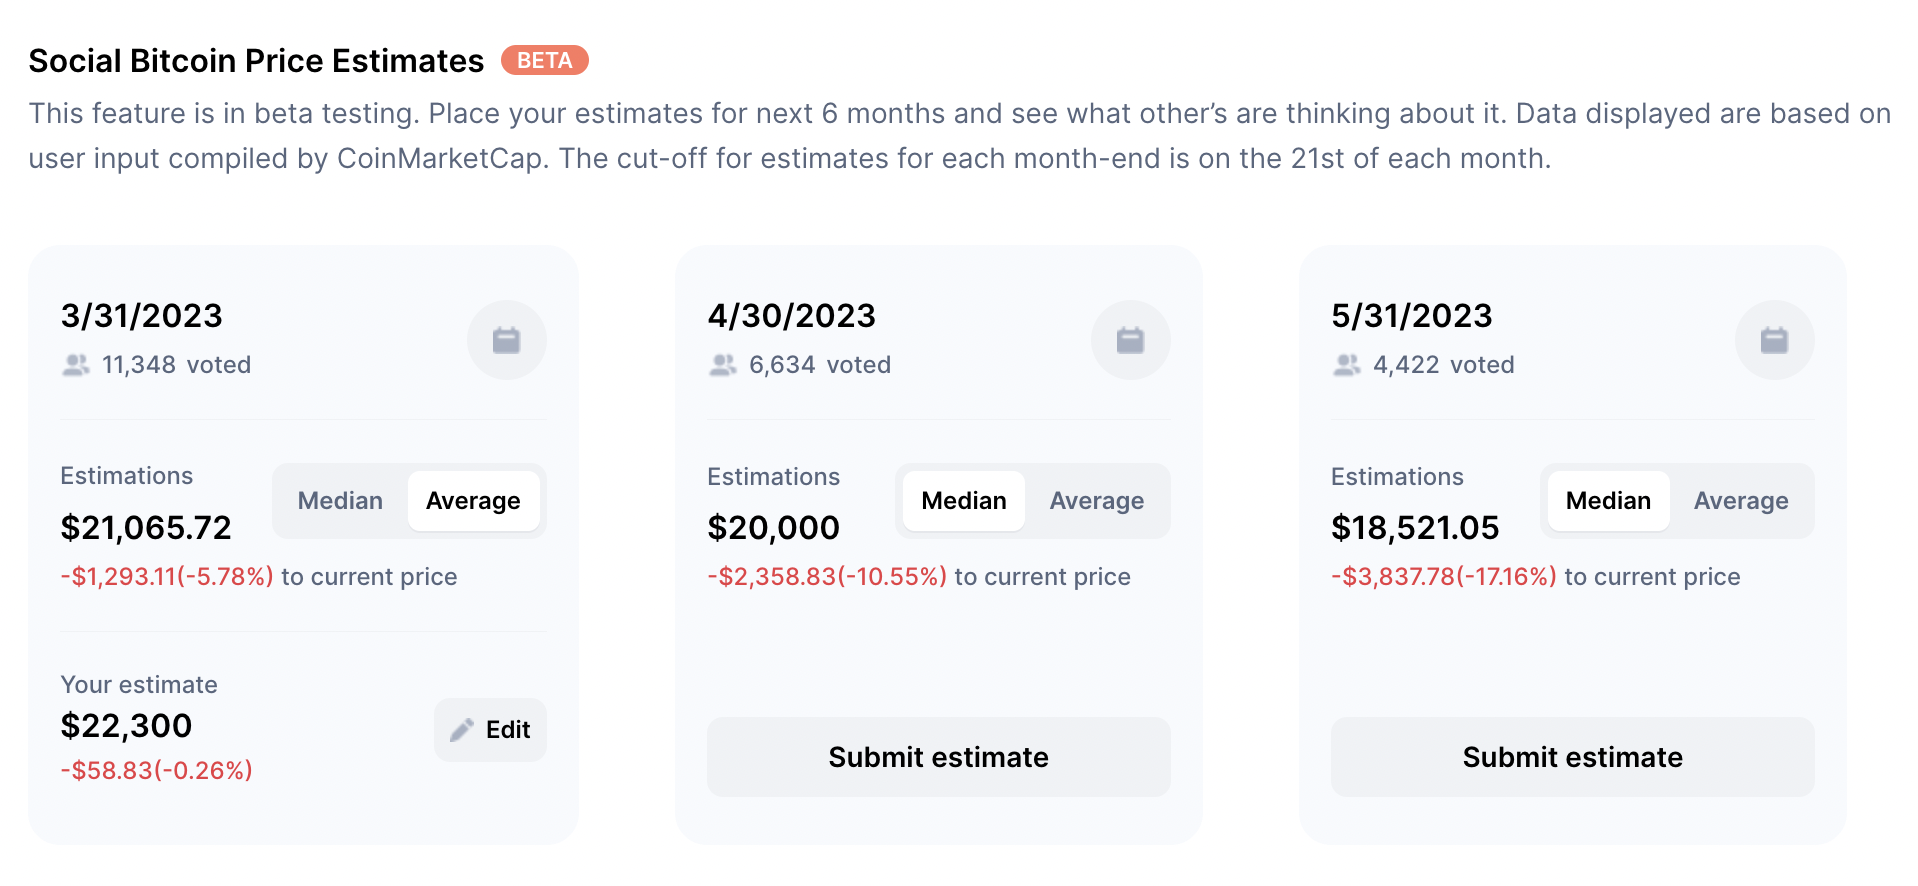Select the Median option on the 4/30/2023 card
This screenshot has height=886, width=1918.
(x=963, y=501)
